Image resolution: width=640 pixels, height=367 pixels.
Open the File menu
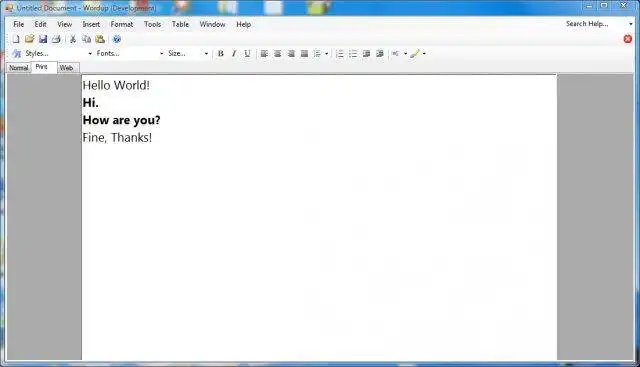(19, 24)
